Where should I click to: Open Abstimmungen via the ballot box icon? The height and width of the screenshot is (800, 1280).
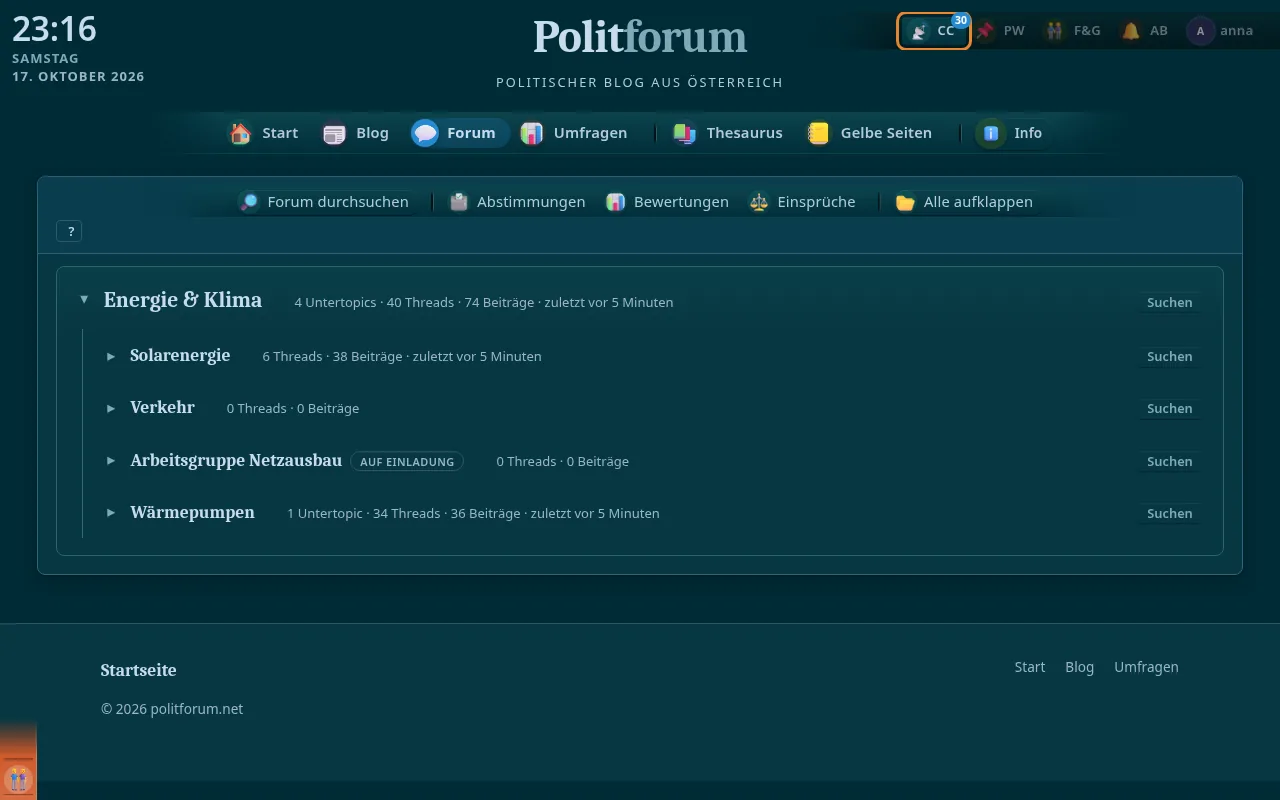point(459,202)
